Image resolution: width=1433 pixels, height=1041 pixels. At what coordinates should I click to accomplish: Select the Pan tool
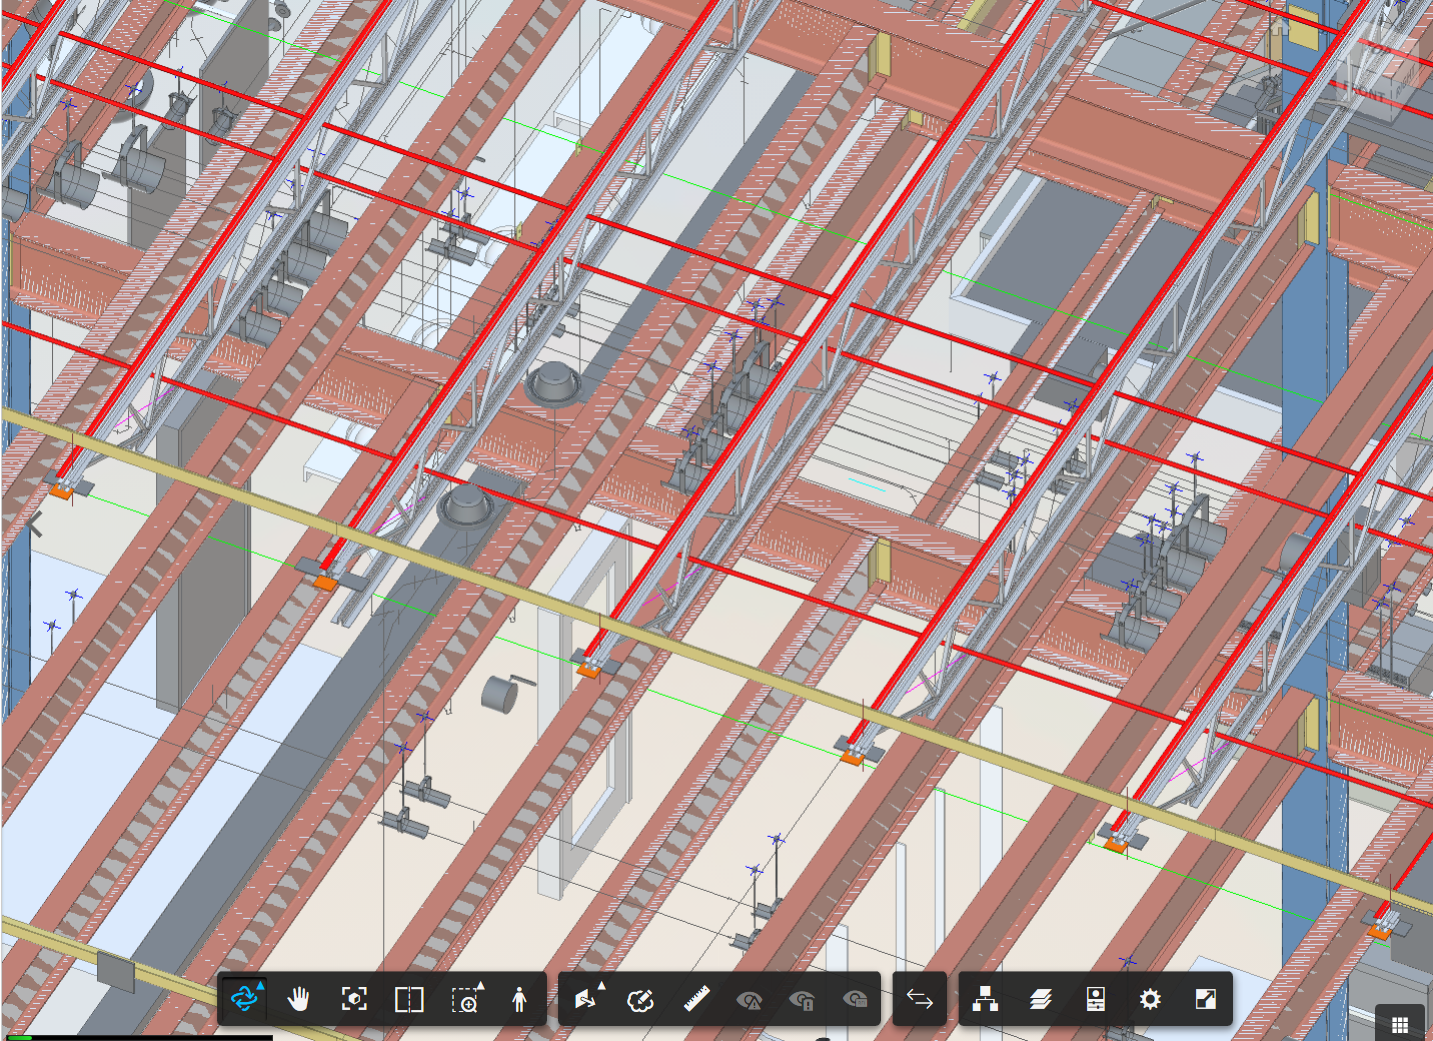[300, 999]
